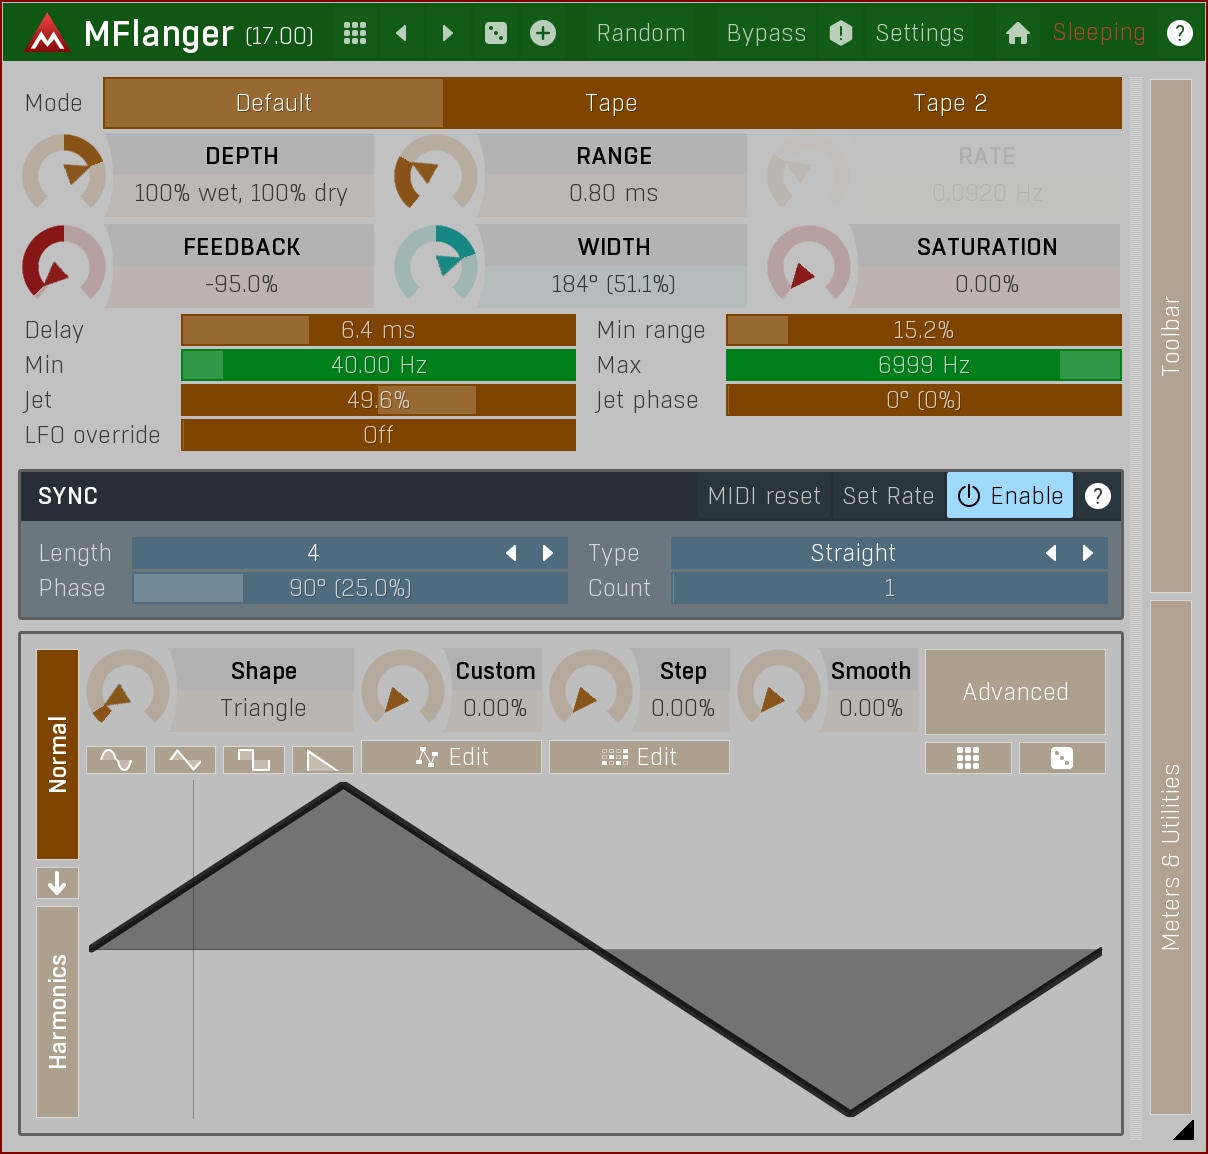Increase Sync Length with right arrow

click(547, 553)
